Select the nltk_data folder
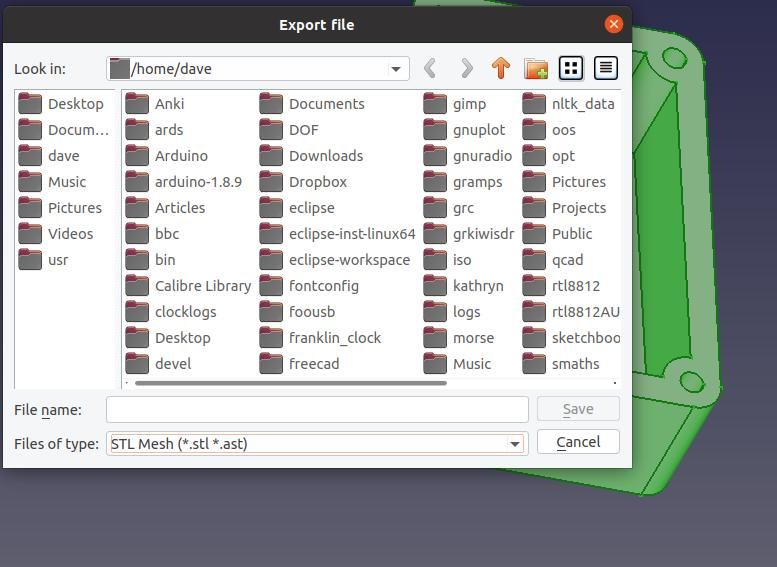Screen dimensions: 777x567 coord(568,104)
